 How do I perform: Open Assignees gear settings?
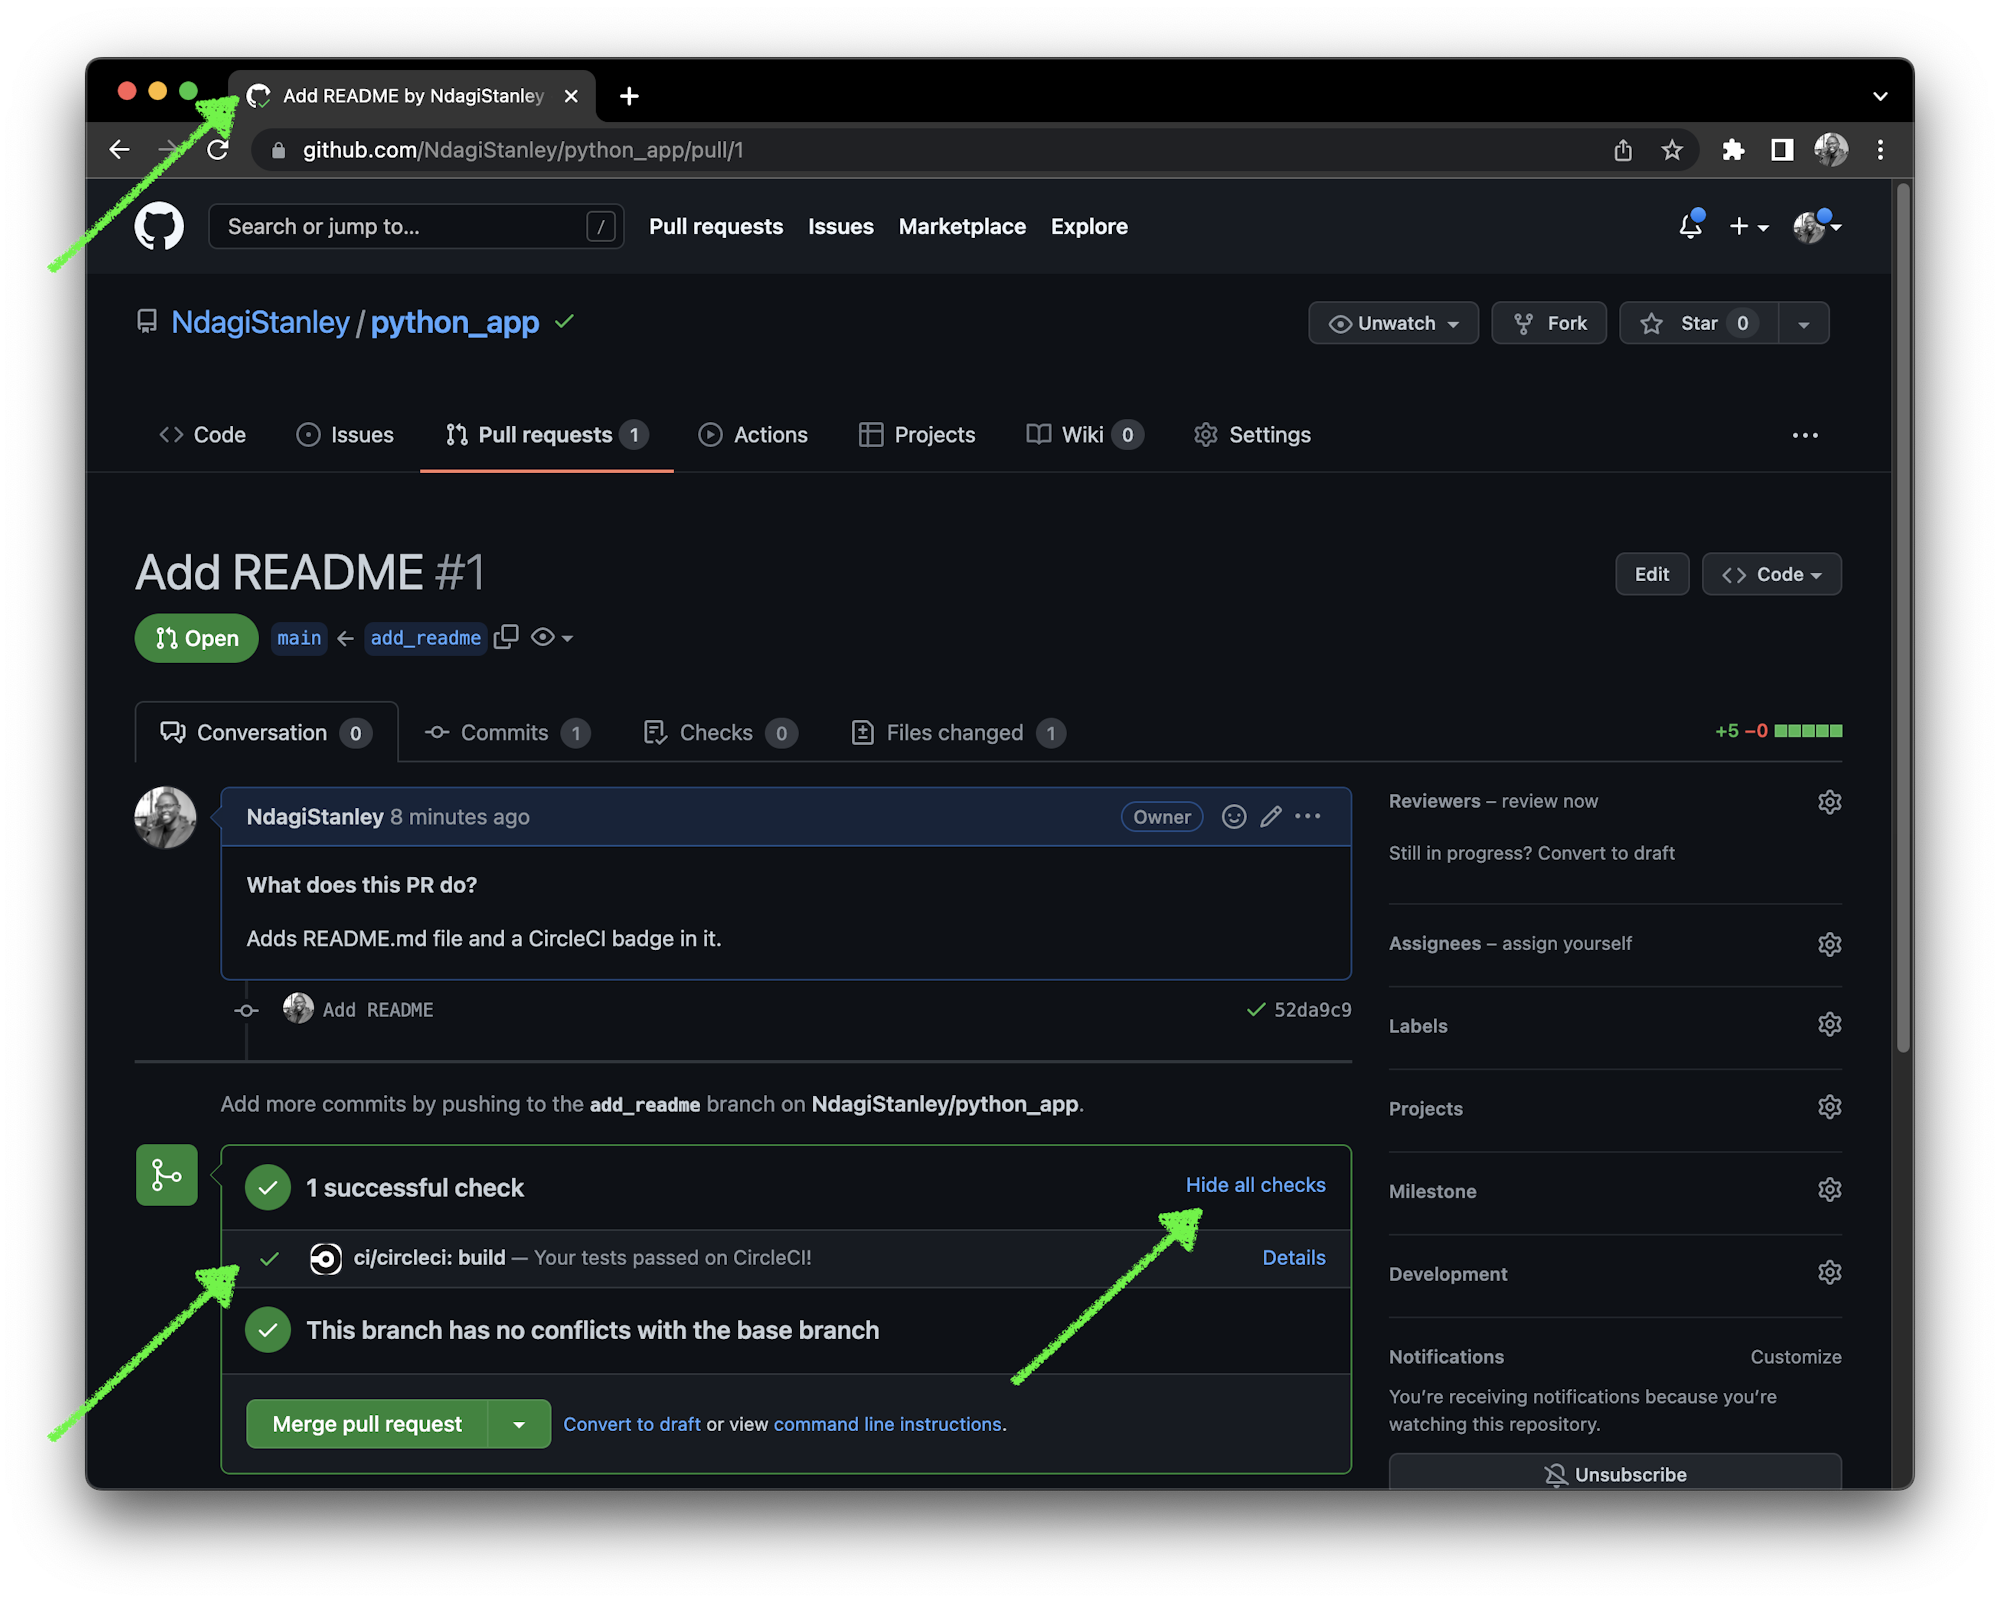point(1829,944)
